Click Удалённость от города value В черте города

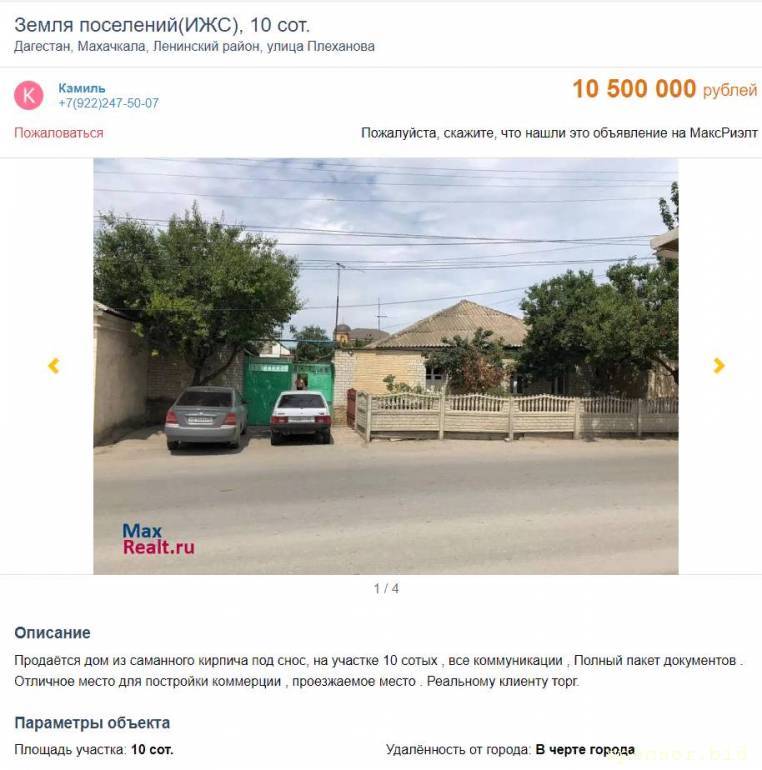tap(585, 750)
